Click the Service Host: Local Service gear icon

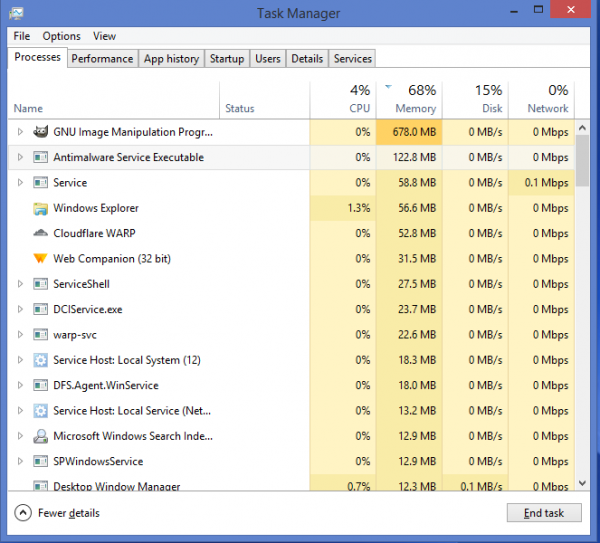tap(40, 411)
